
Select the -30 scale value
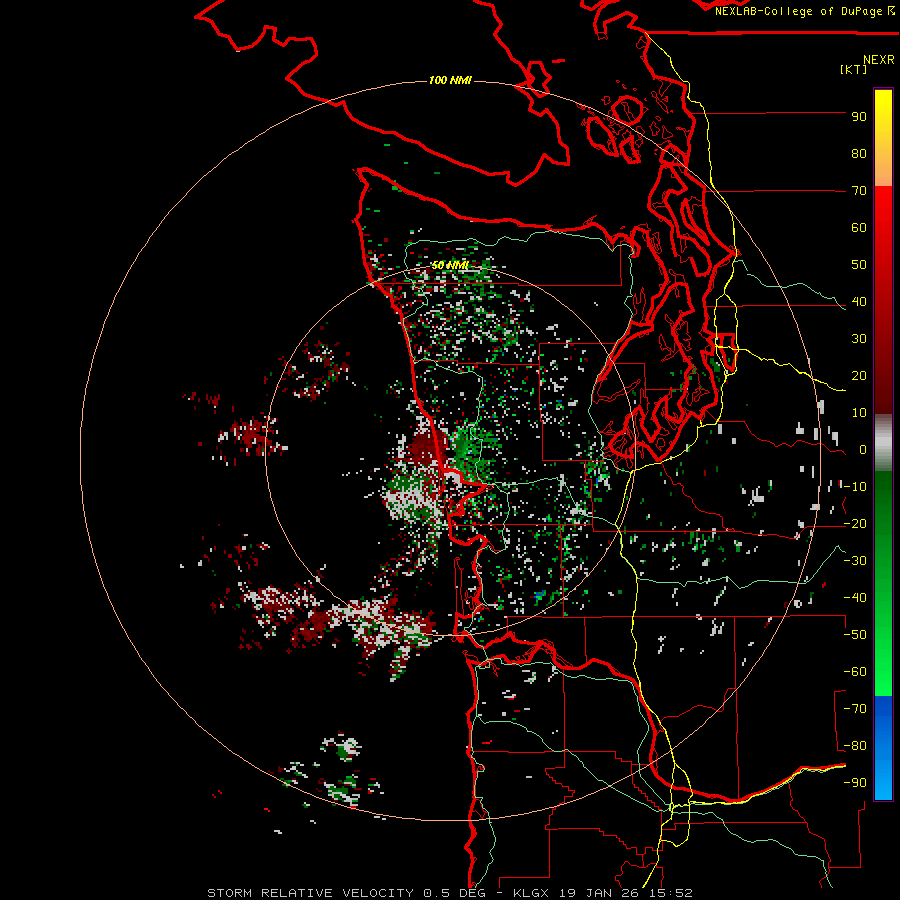click(855, 561)
